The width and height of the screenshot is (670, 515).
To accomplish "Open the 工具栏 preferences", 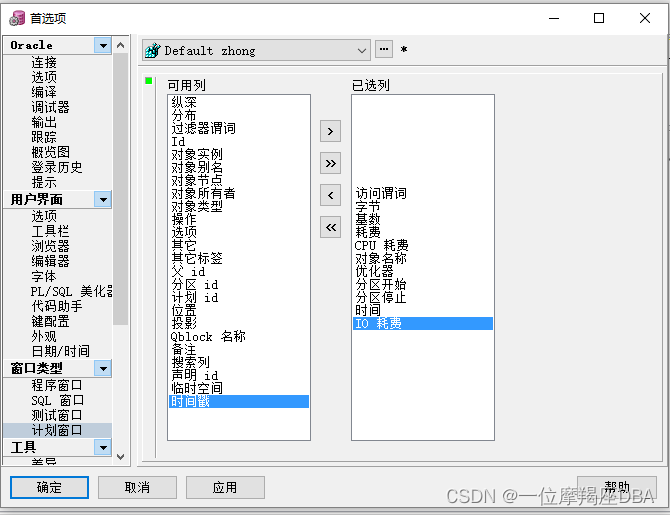I will tap(50, 231).
